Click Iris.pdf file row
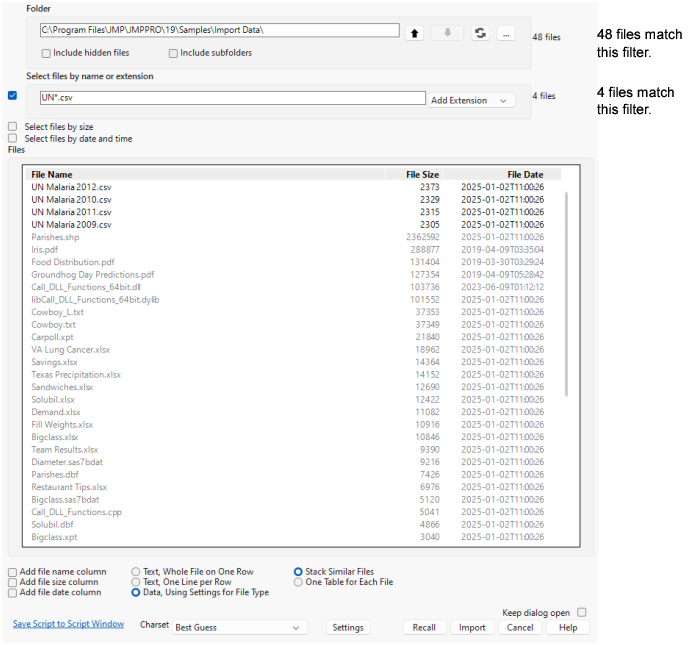697x645 pixels. [288, 250]
